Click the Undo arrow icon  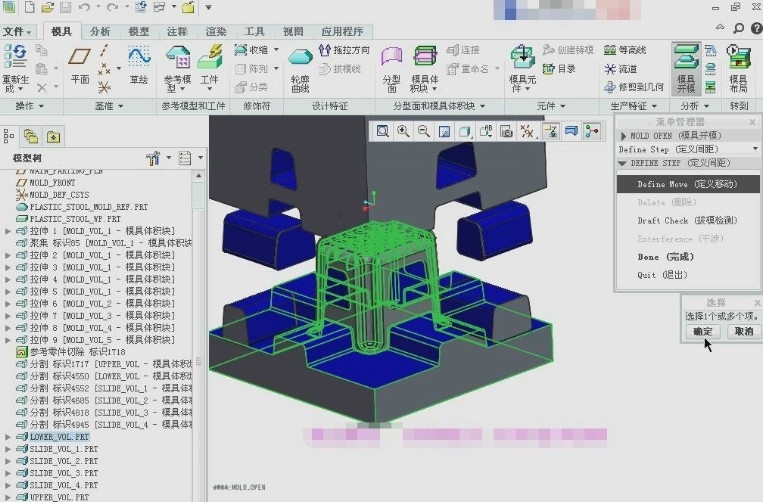click(x=84, y=7)
